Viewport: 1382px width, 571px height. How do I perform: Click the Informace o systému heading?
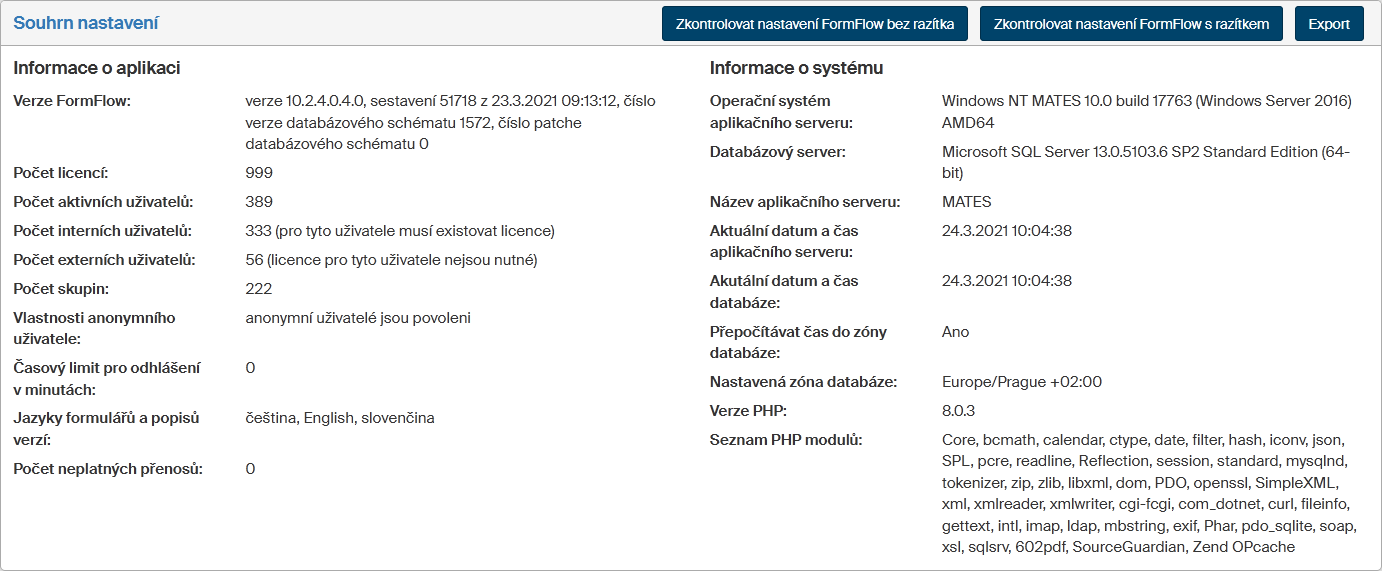tap(796, 68)
